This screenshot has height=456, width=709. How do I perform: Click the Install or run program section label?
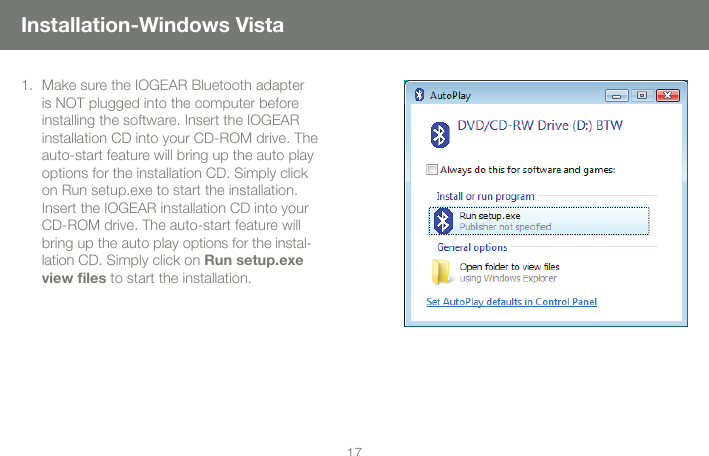pos(485,196)
